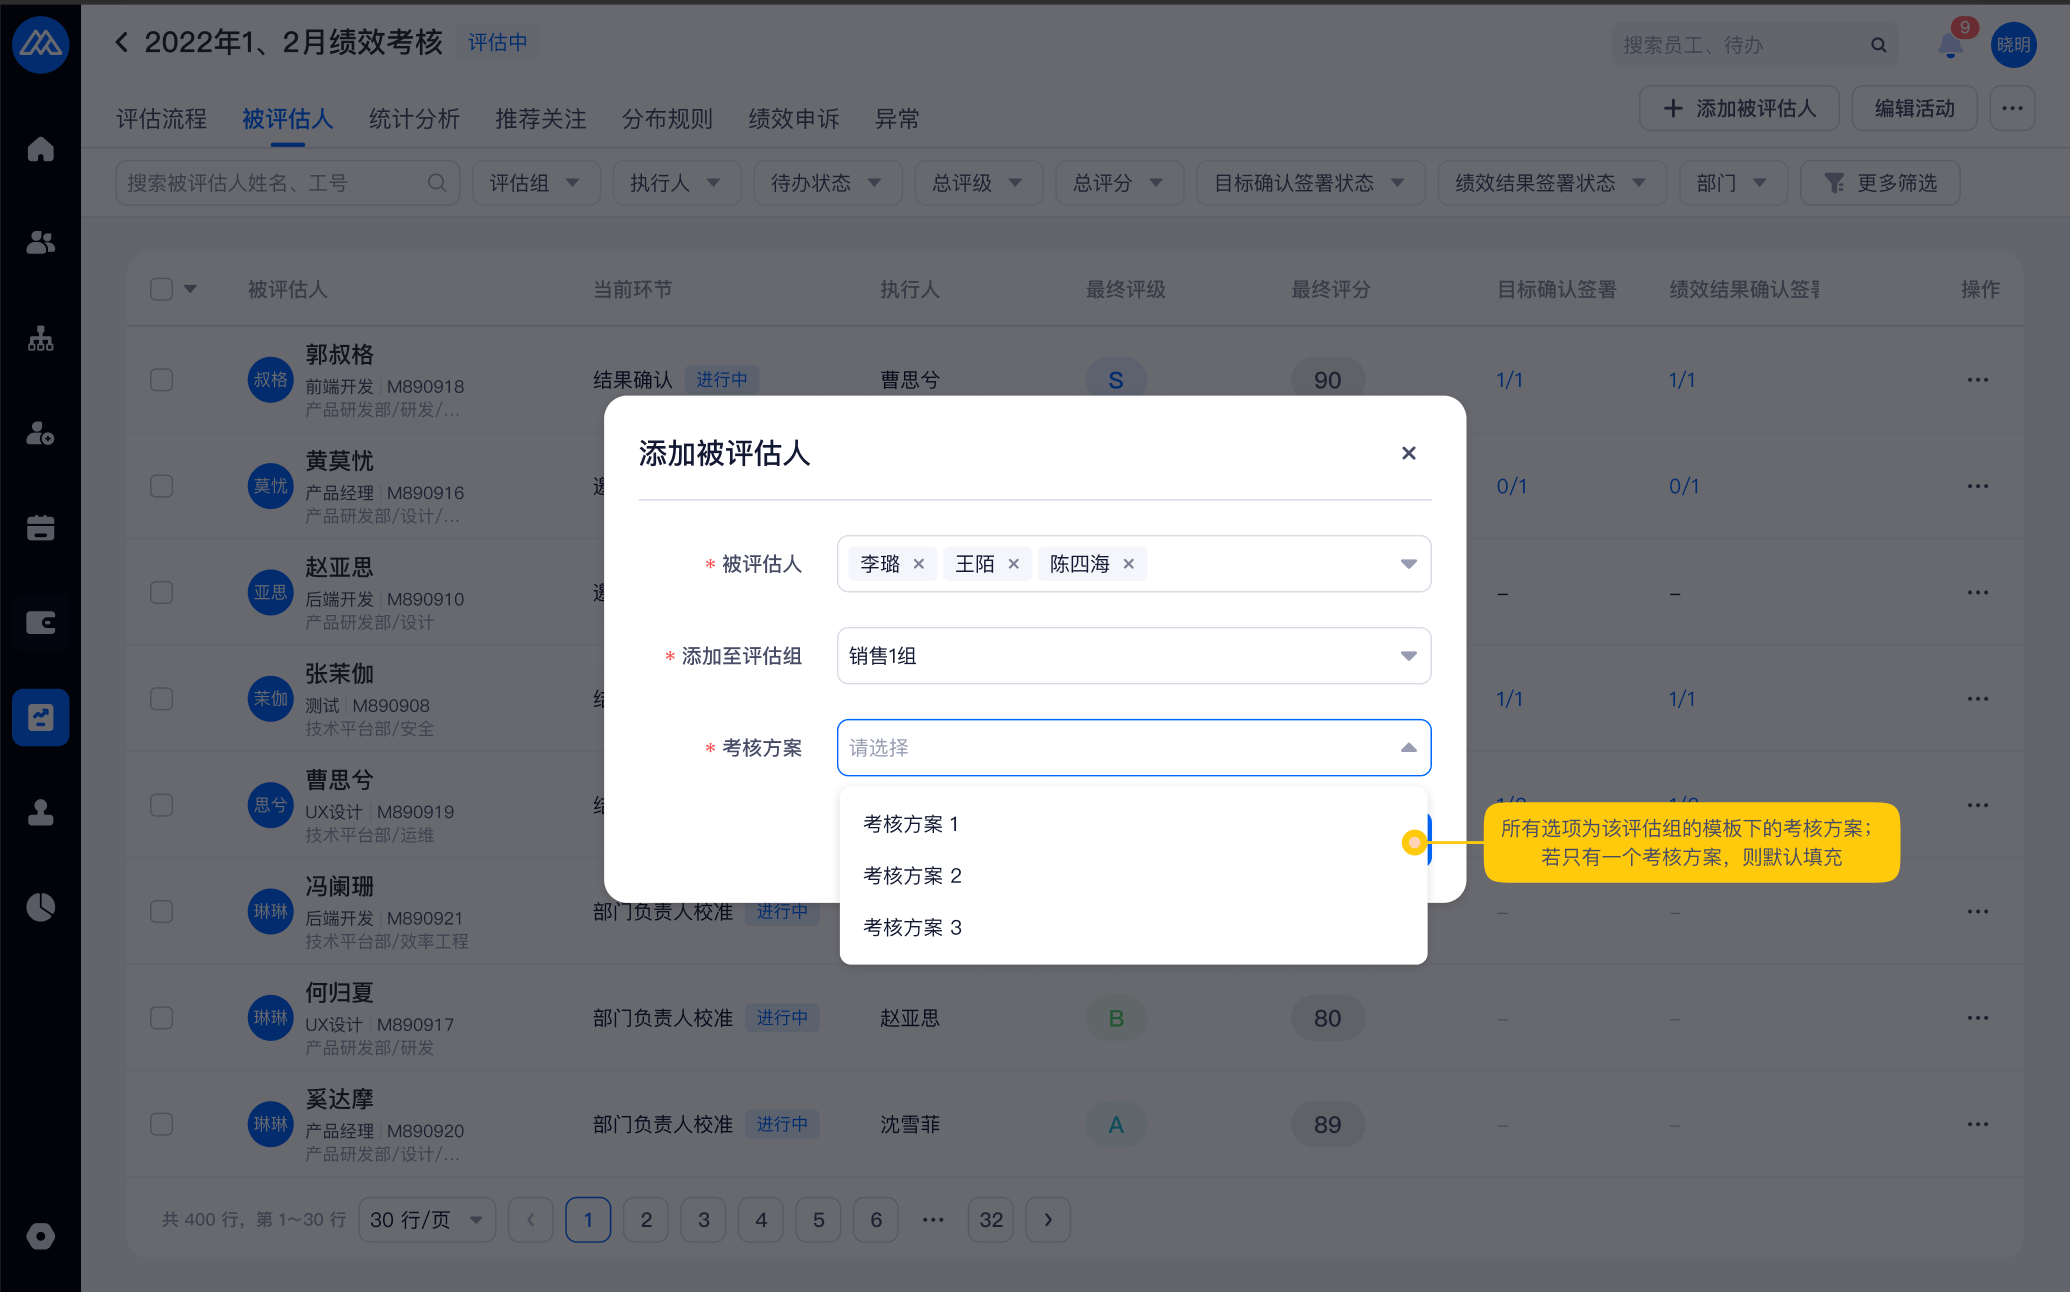Open the notification bell icon
The image size is (2070, 1292).
click(1949, 45)
